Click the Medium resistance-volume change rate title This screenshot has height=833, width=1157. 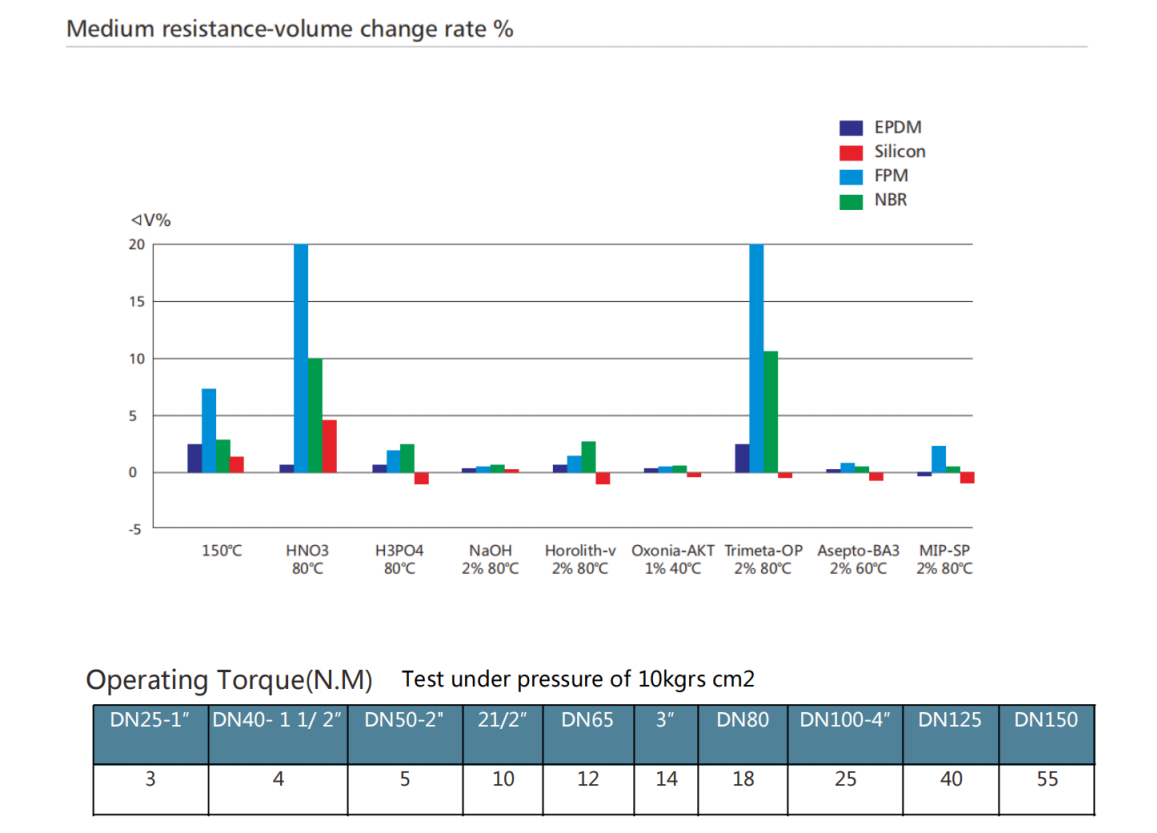click(289, 29)
